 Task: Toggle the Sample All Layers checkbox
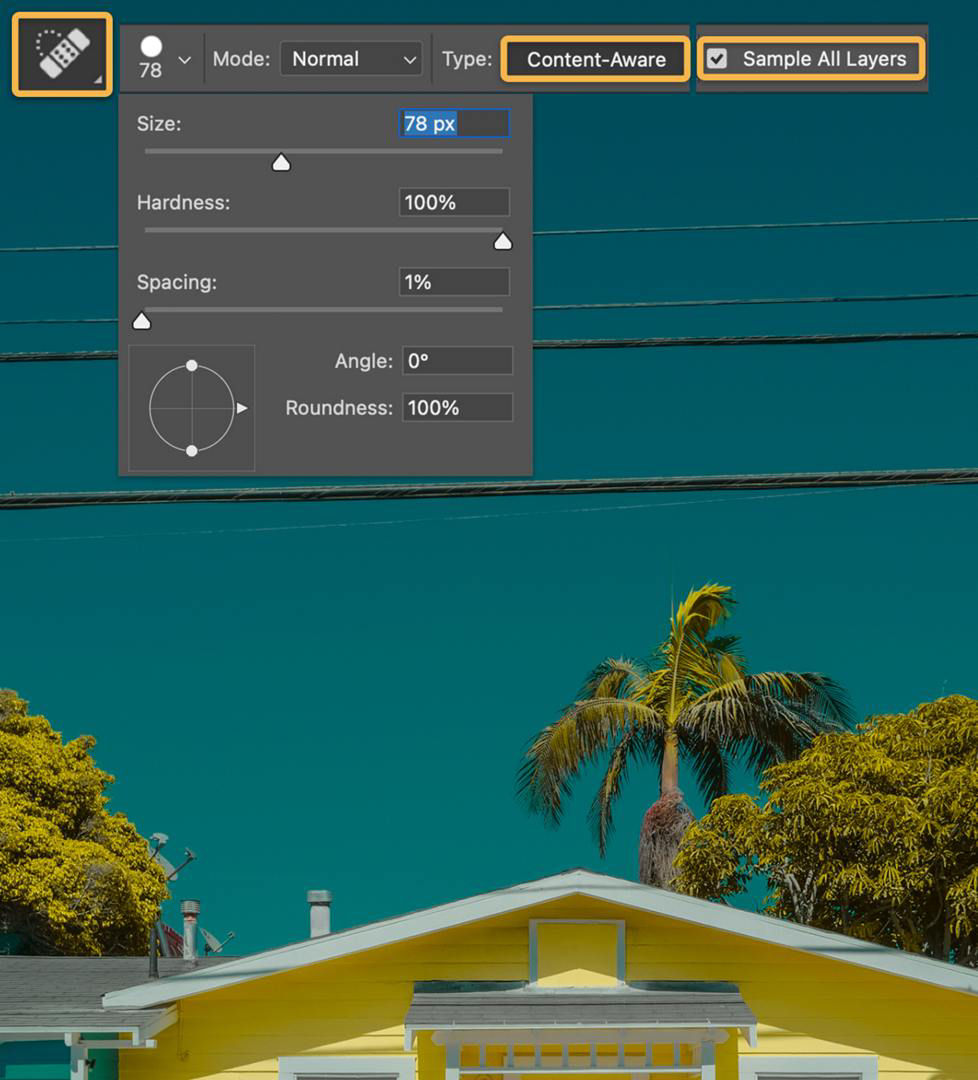coord(717,59)
